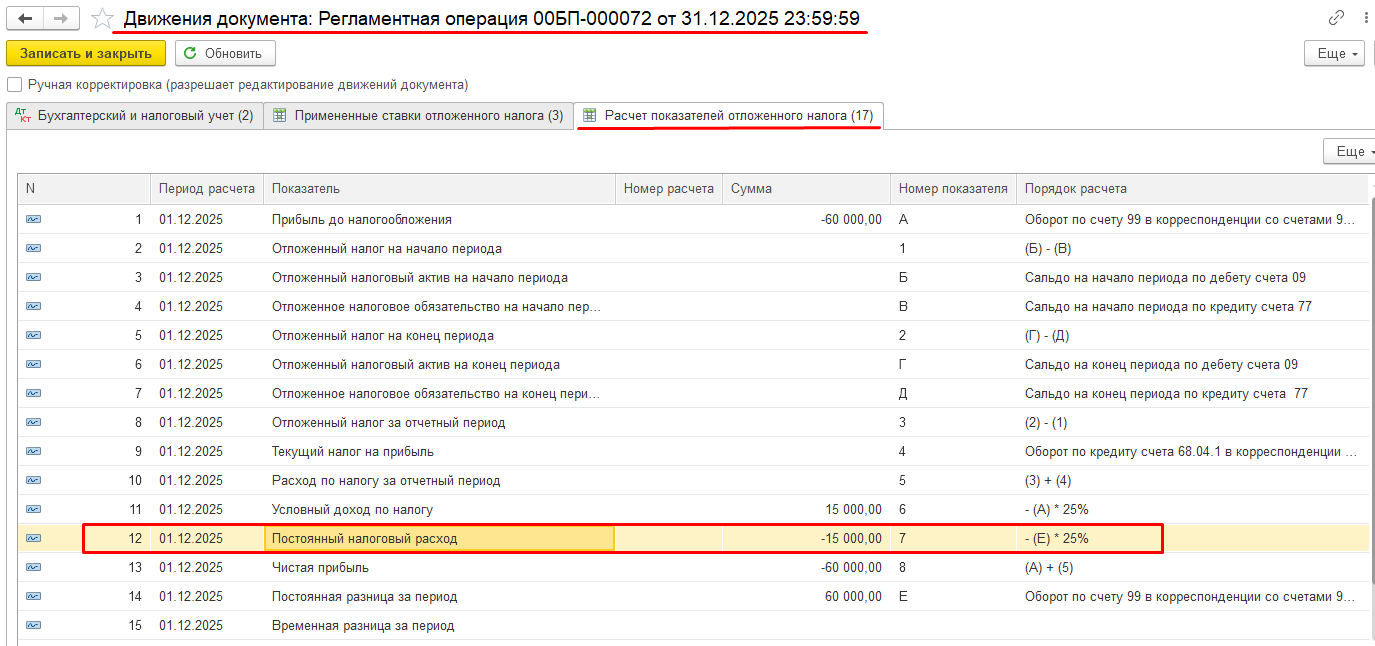Add document to favorites with star icon
Image resolution: width=1375 pixels, height=646 pixels.
click(x=101, y=19)
